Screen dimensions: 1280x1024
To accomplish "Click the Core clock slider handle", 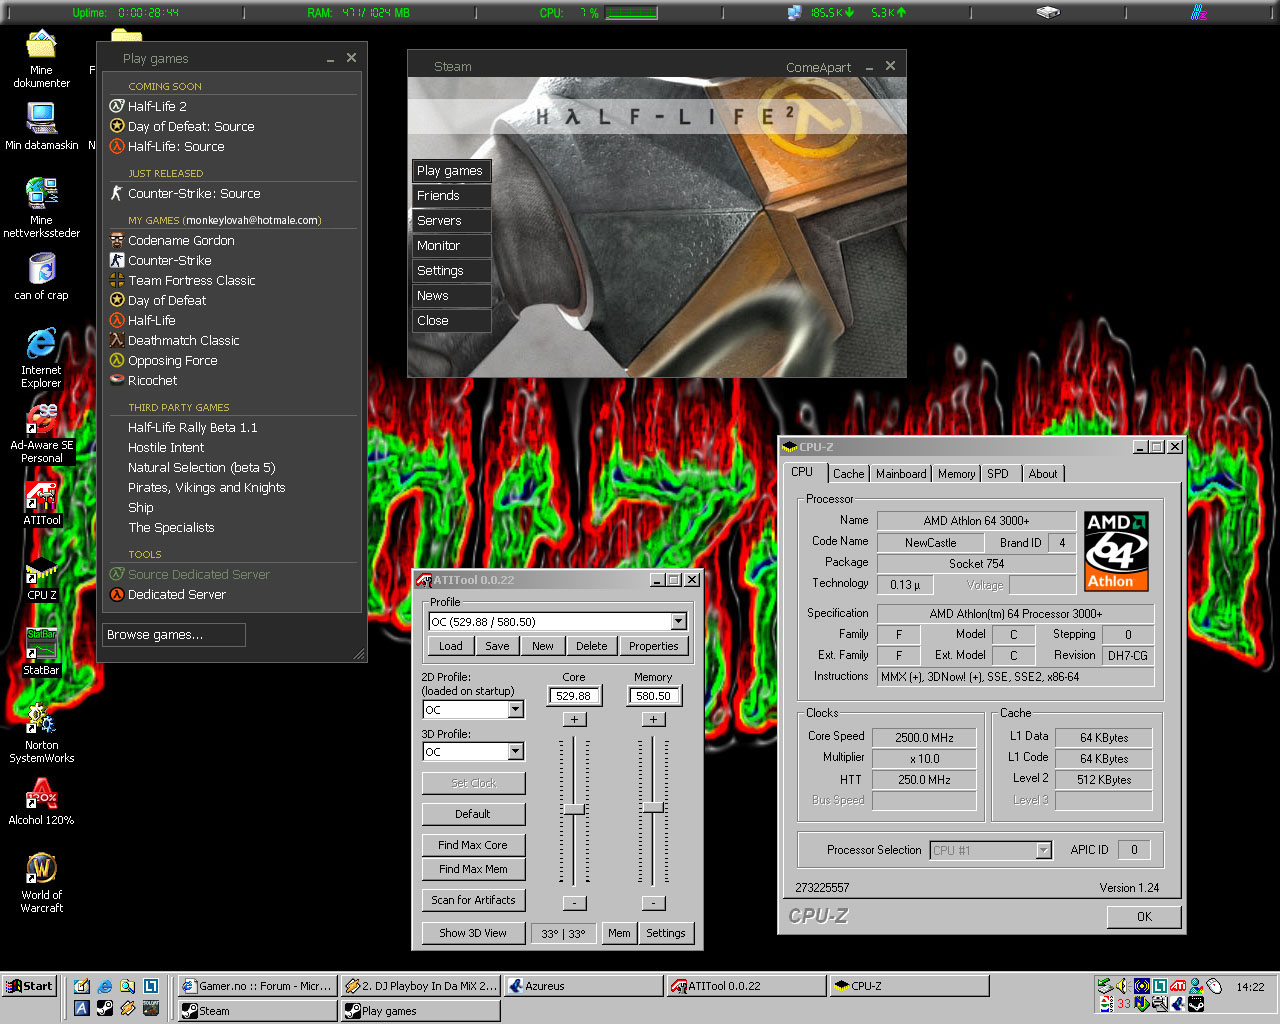I will tap(574, 809).
